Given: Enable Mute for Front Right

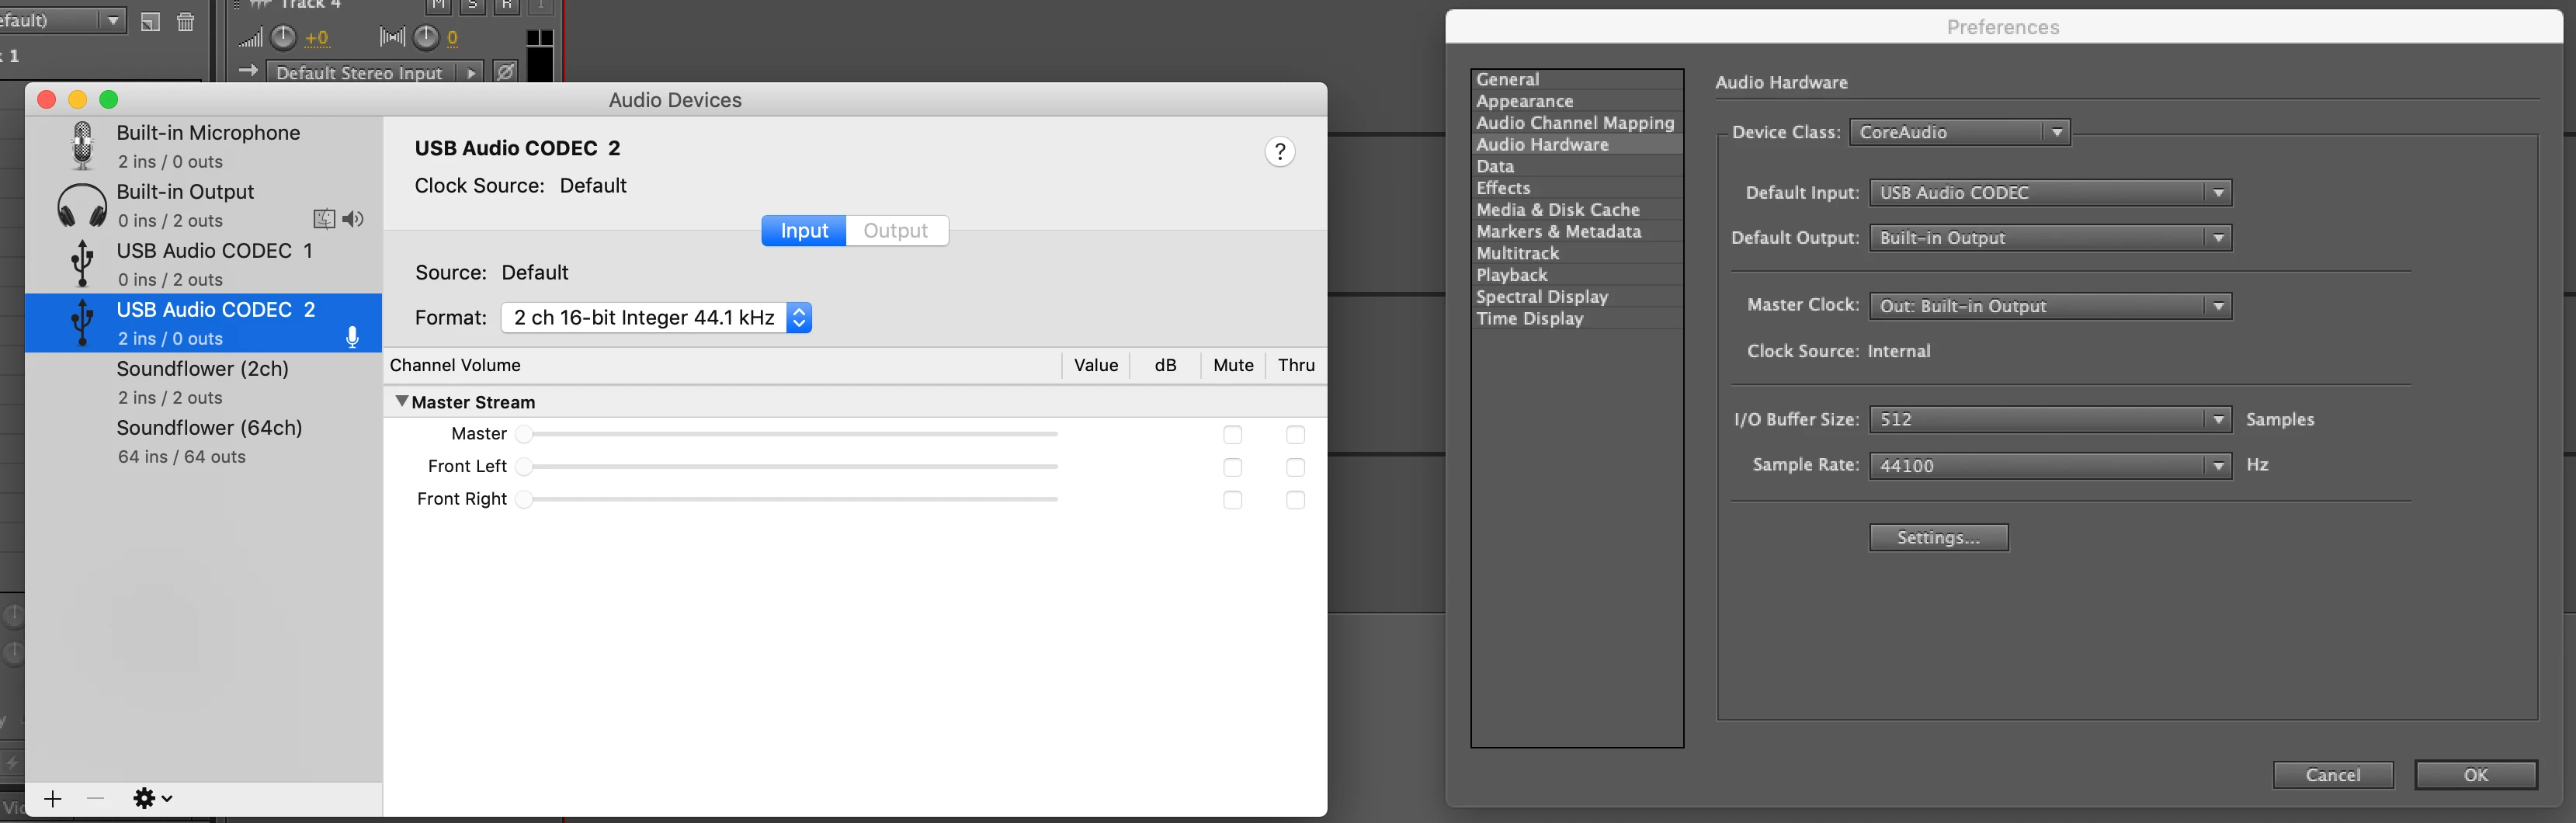Looking at the screenshot, I should [1233, 500].
